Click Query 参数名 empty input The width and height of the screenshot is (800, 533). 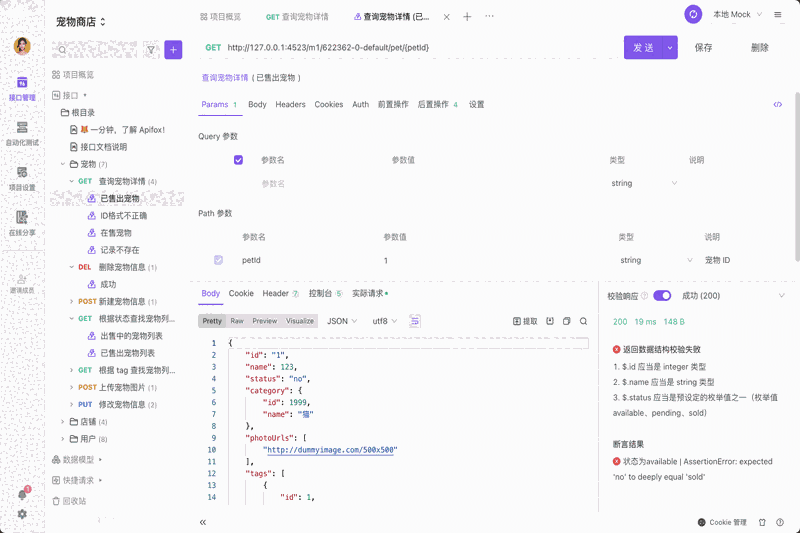(273, 184)
